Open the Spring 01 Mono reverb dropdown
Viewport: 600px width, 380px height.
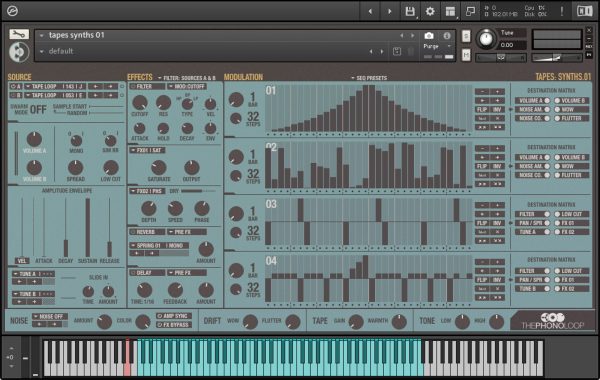pyautogui.click(x=159, y=245)
